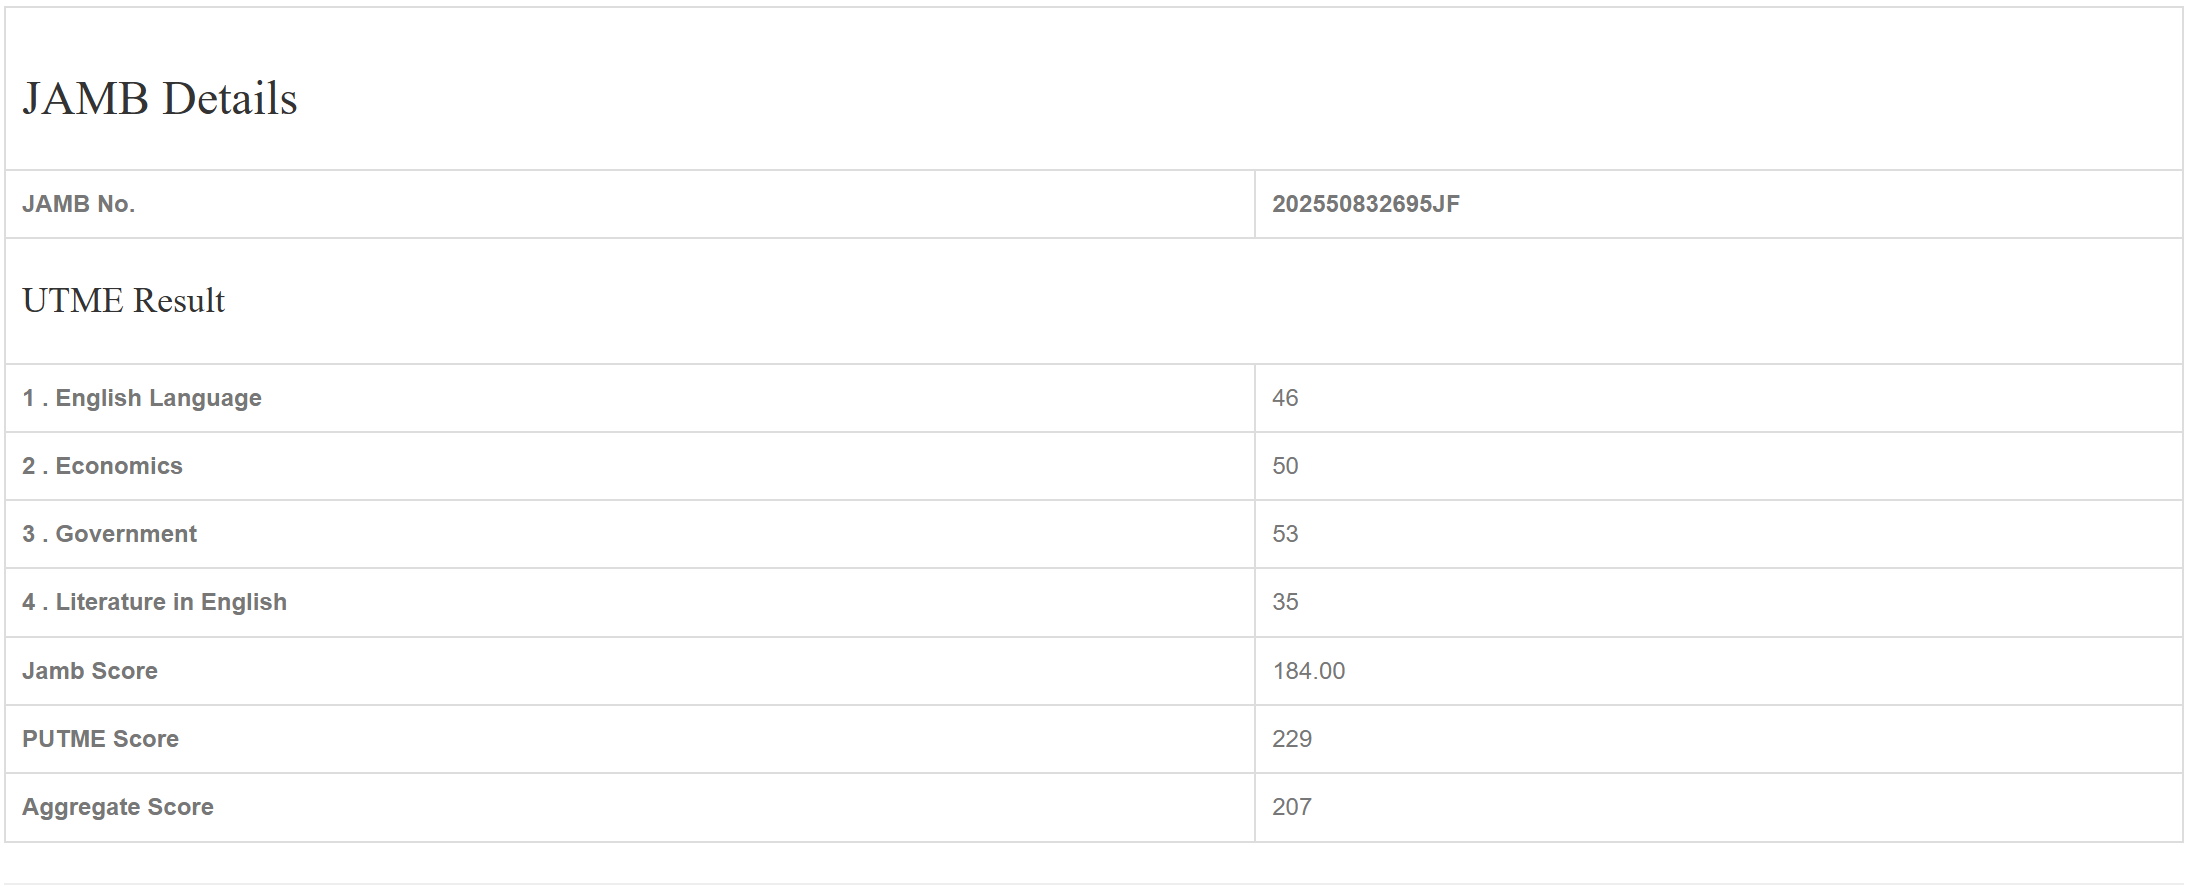Screen dimensions: 2210x887
Task: Select the Jamb Score row label
Action: click(90, 671)
